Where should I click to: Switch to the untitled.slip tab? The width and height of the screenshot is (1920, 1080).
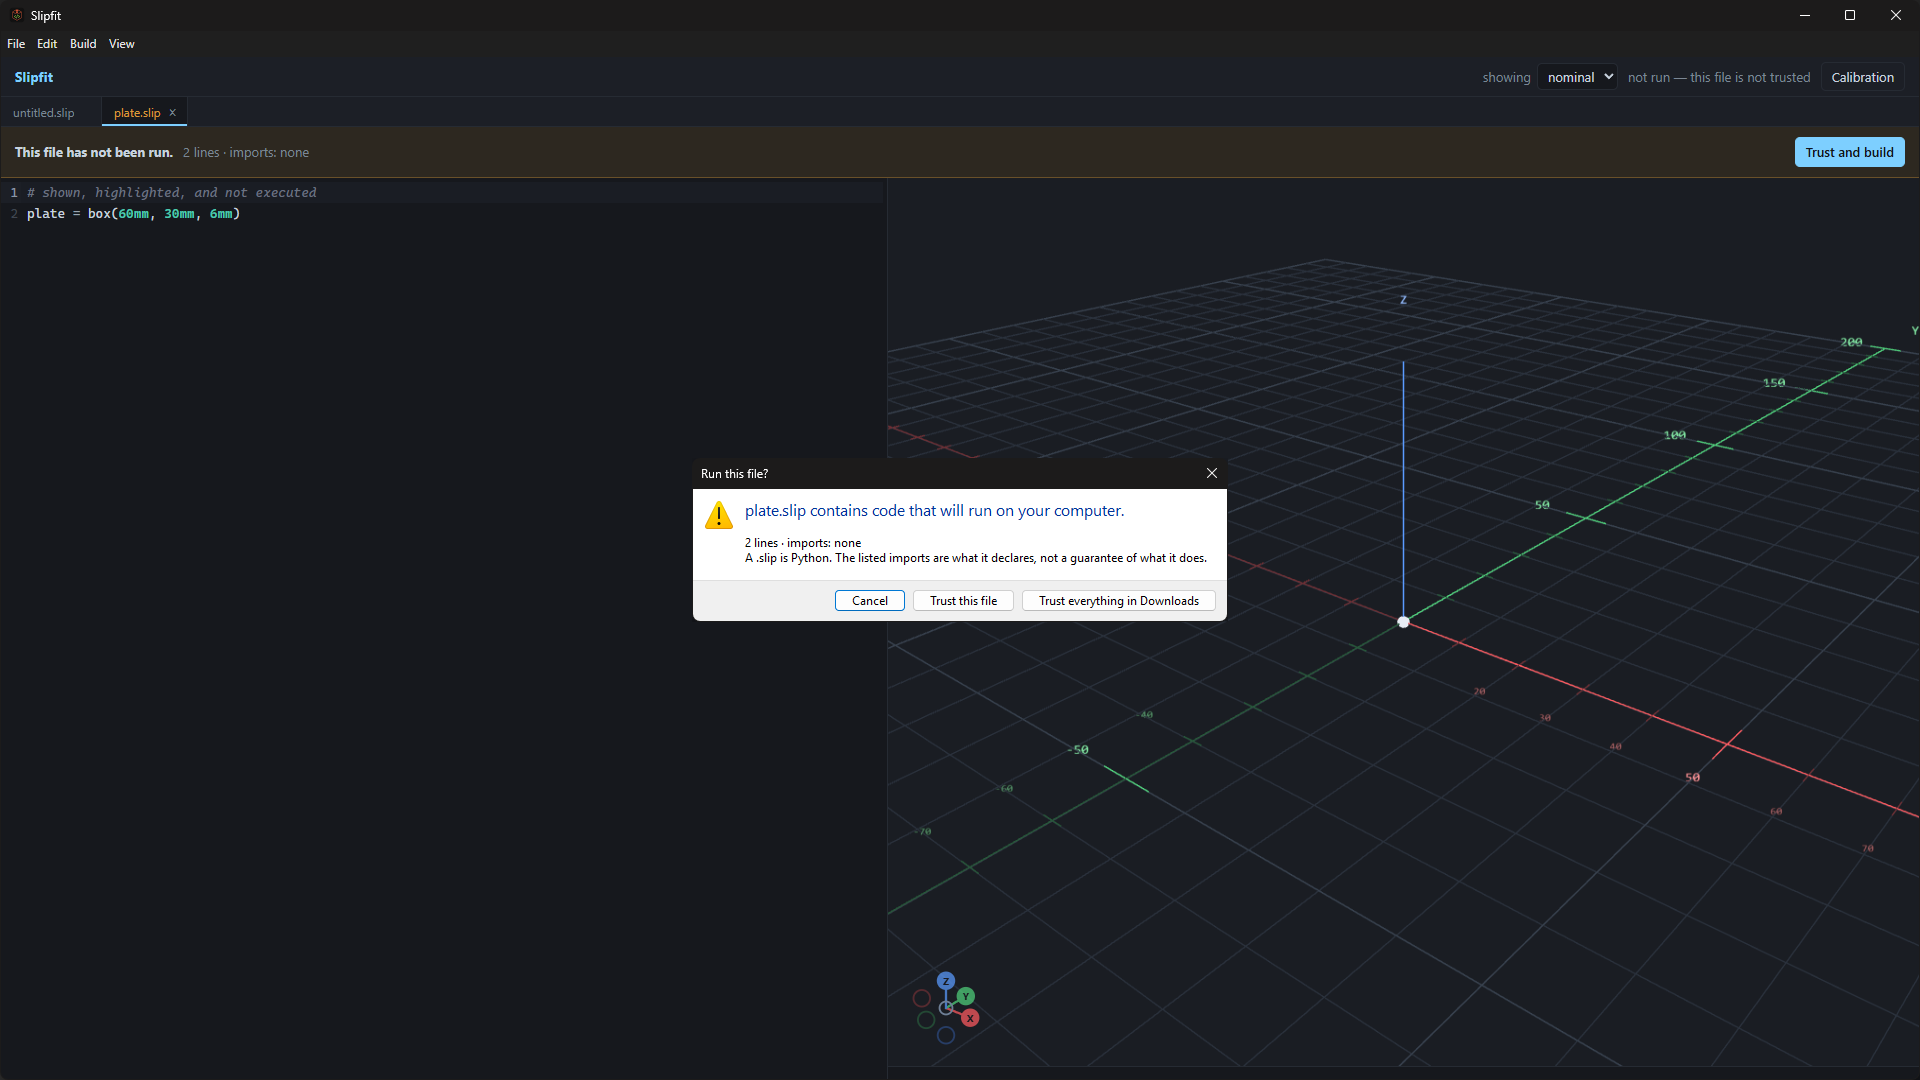pos(44,113)
